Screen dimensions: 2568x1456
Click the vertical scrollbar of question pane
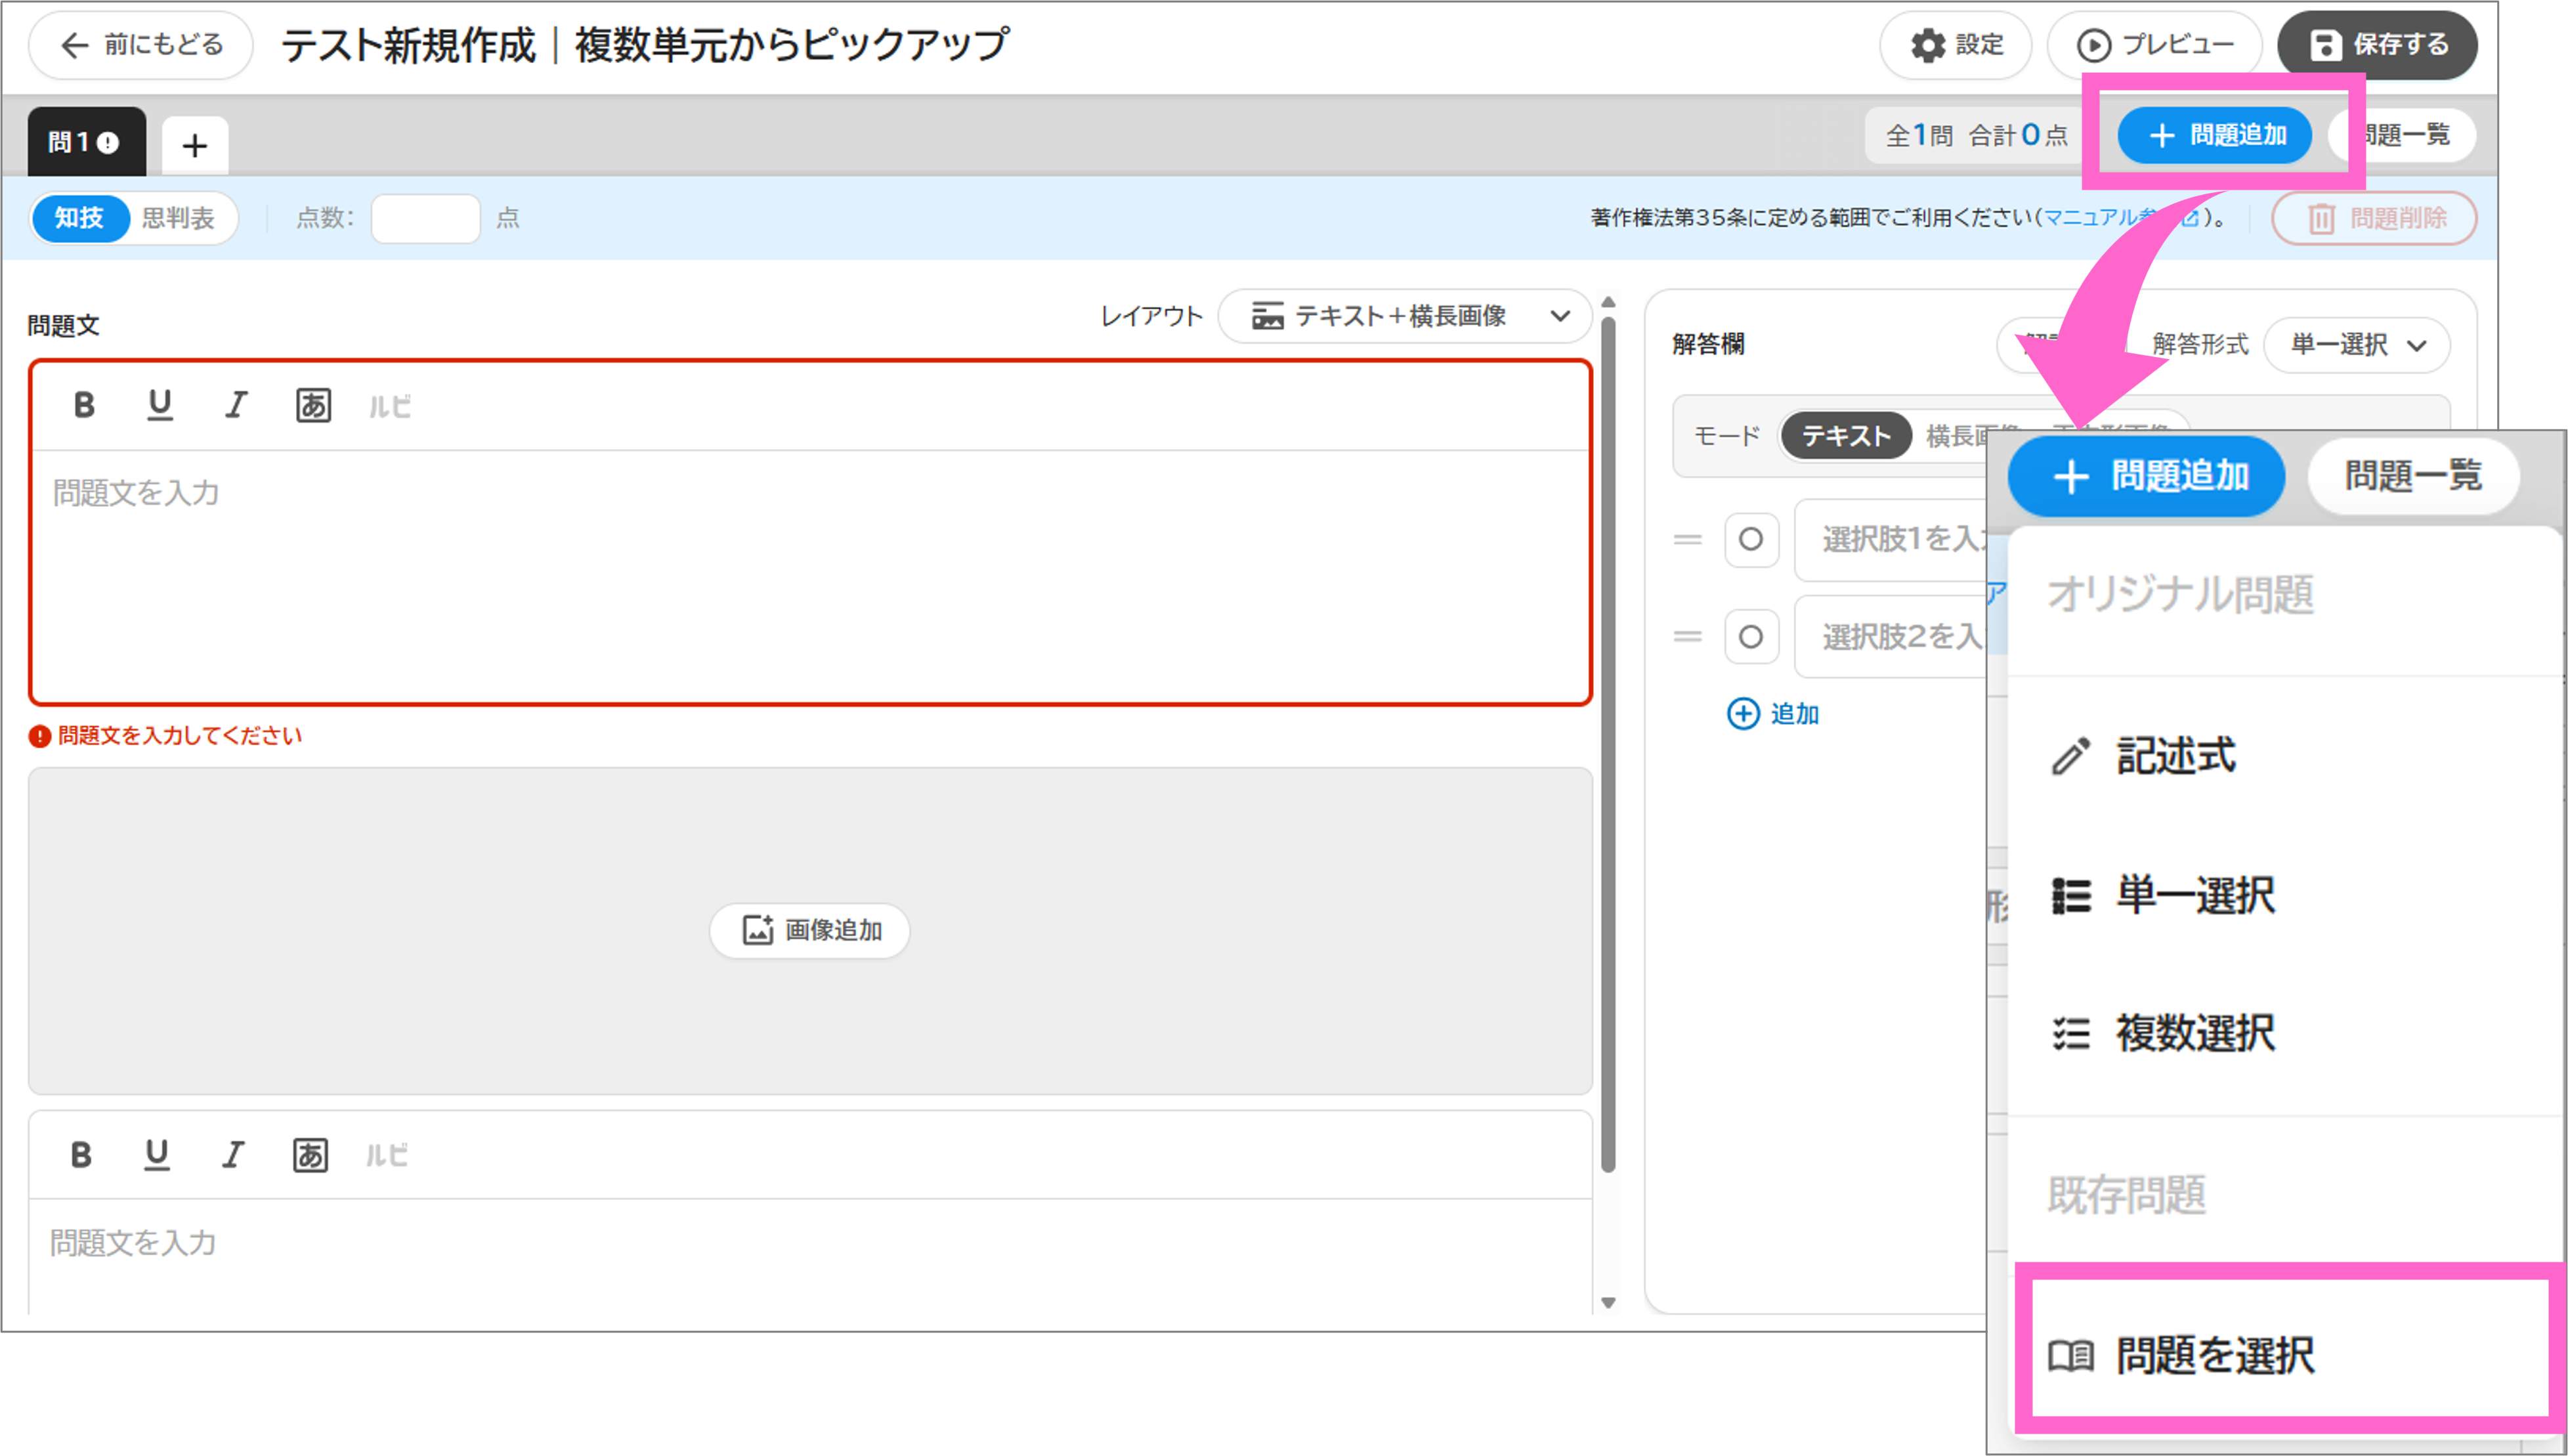tap(1608, 745)
